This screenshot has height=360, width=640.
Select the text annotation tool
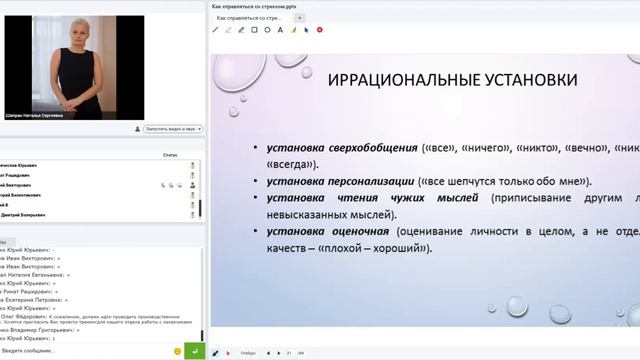(280, 30)
